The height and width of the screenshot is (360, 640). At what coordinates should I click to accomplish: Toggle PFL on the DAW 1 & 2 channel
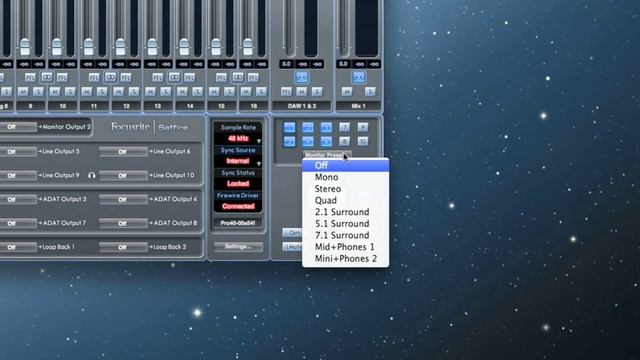[x=286, y=92]
